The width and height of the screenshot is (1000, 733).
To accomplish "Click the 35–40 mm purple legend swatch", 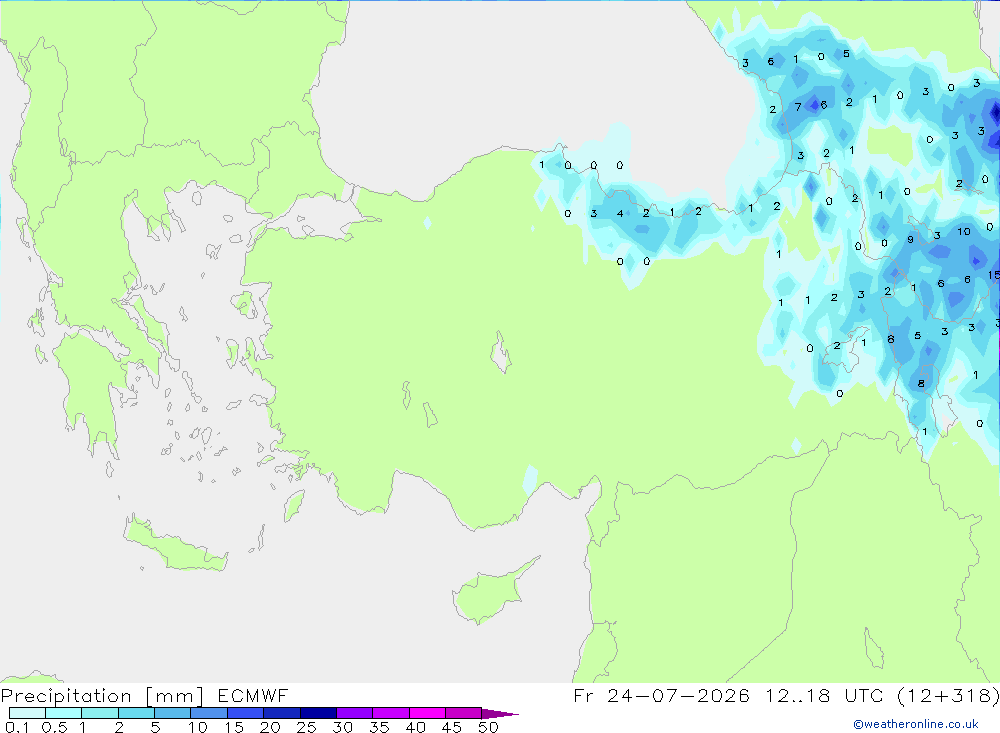I will click(x=391, y=713).
